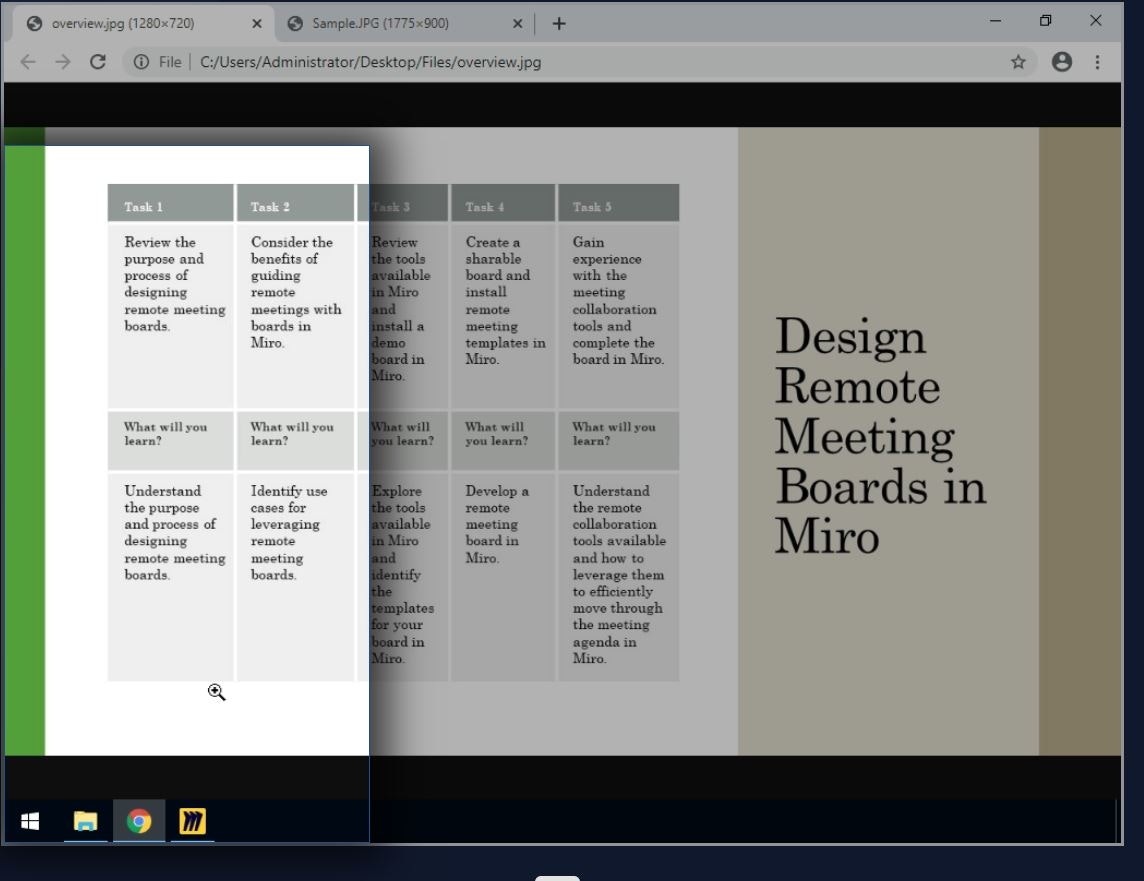Click 'What will you learn?' under Task 4
Viewport: 1144px width, 881px height.
coord(503,440)
